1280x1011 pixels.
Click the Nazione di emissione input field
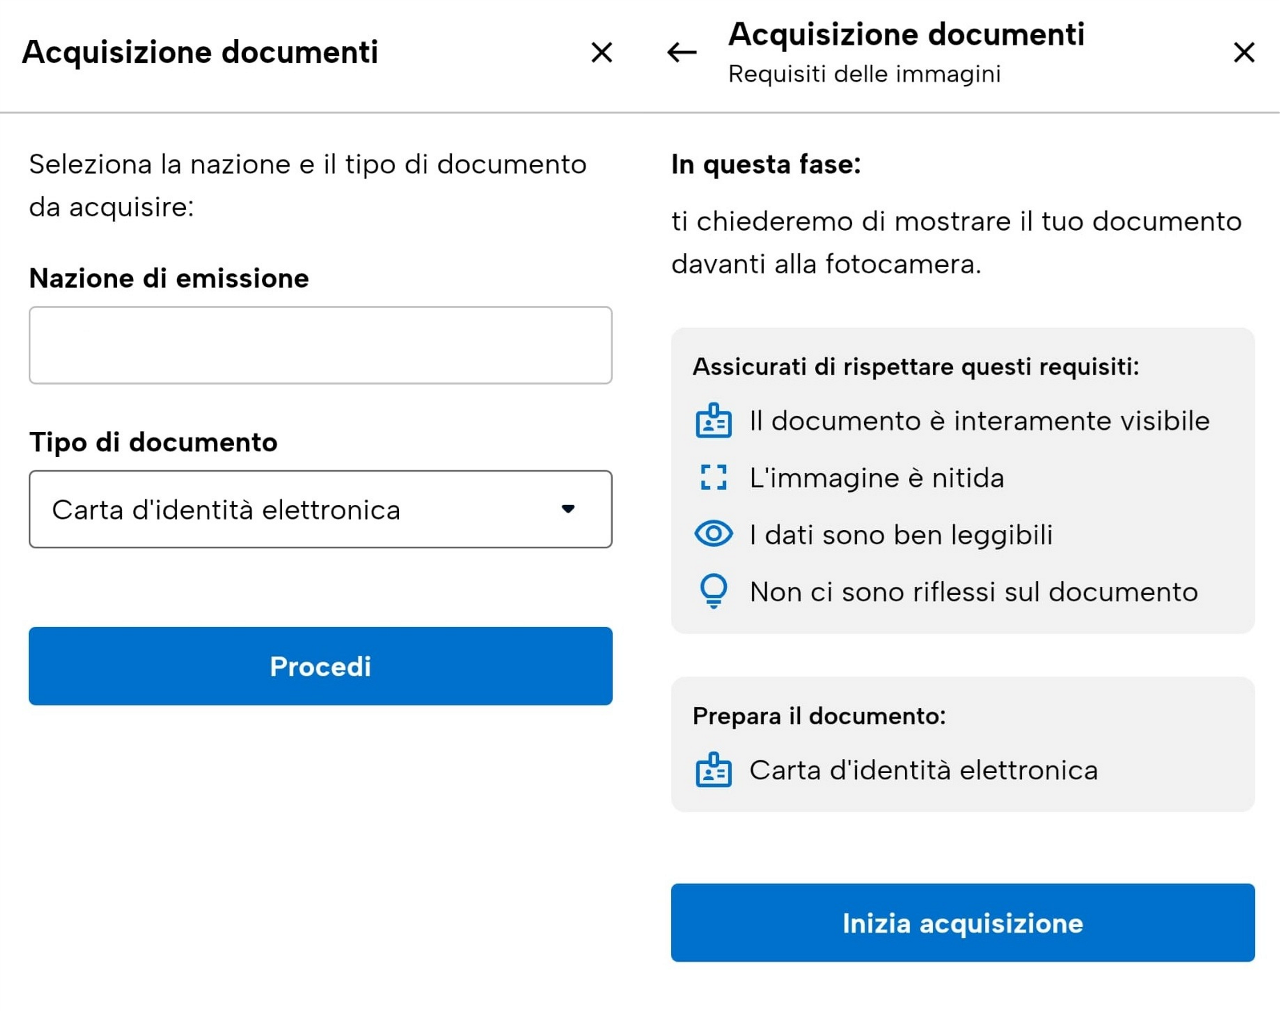[321, 345]
